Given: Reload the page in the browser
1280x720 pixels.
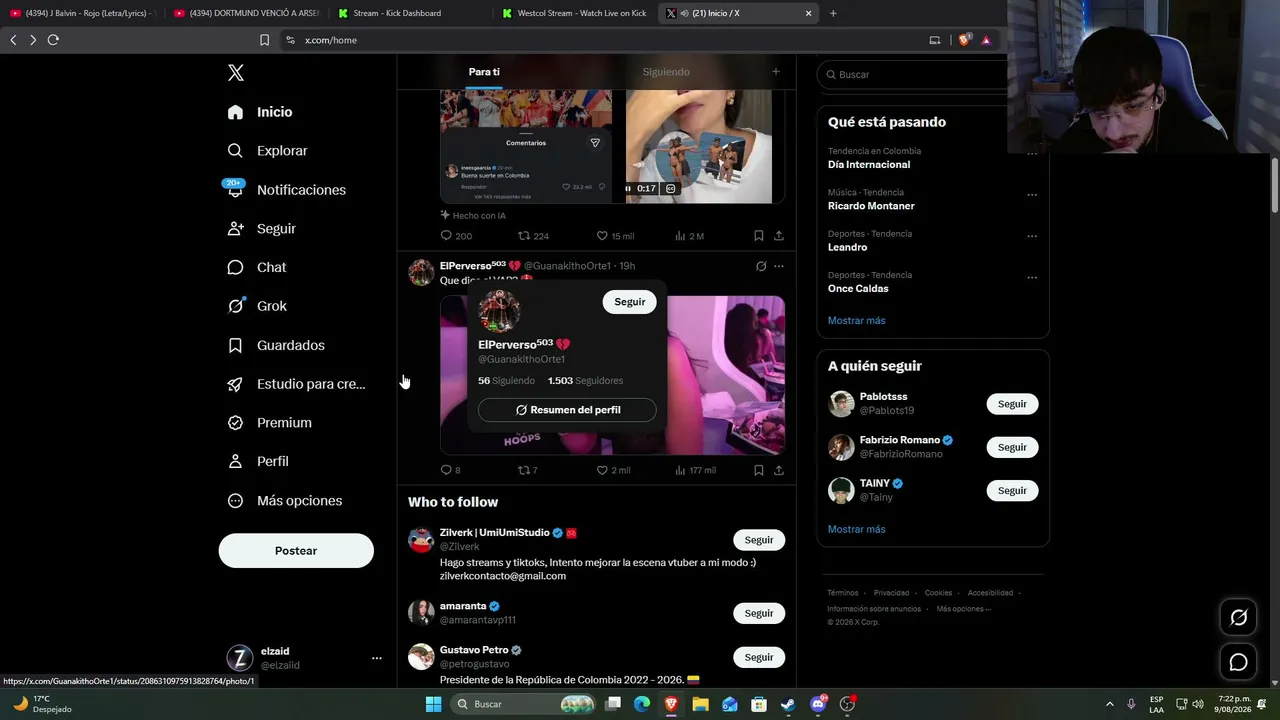Looking at the screenshot, I should click(x=53, y=40).
